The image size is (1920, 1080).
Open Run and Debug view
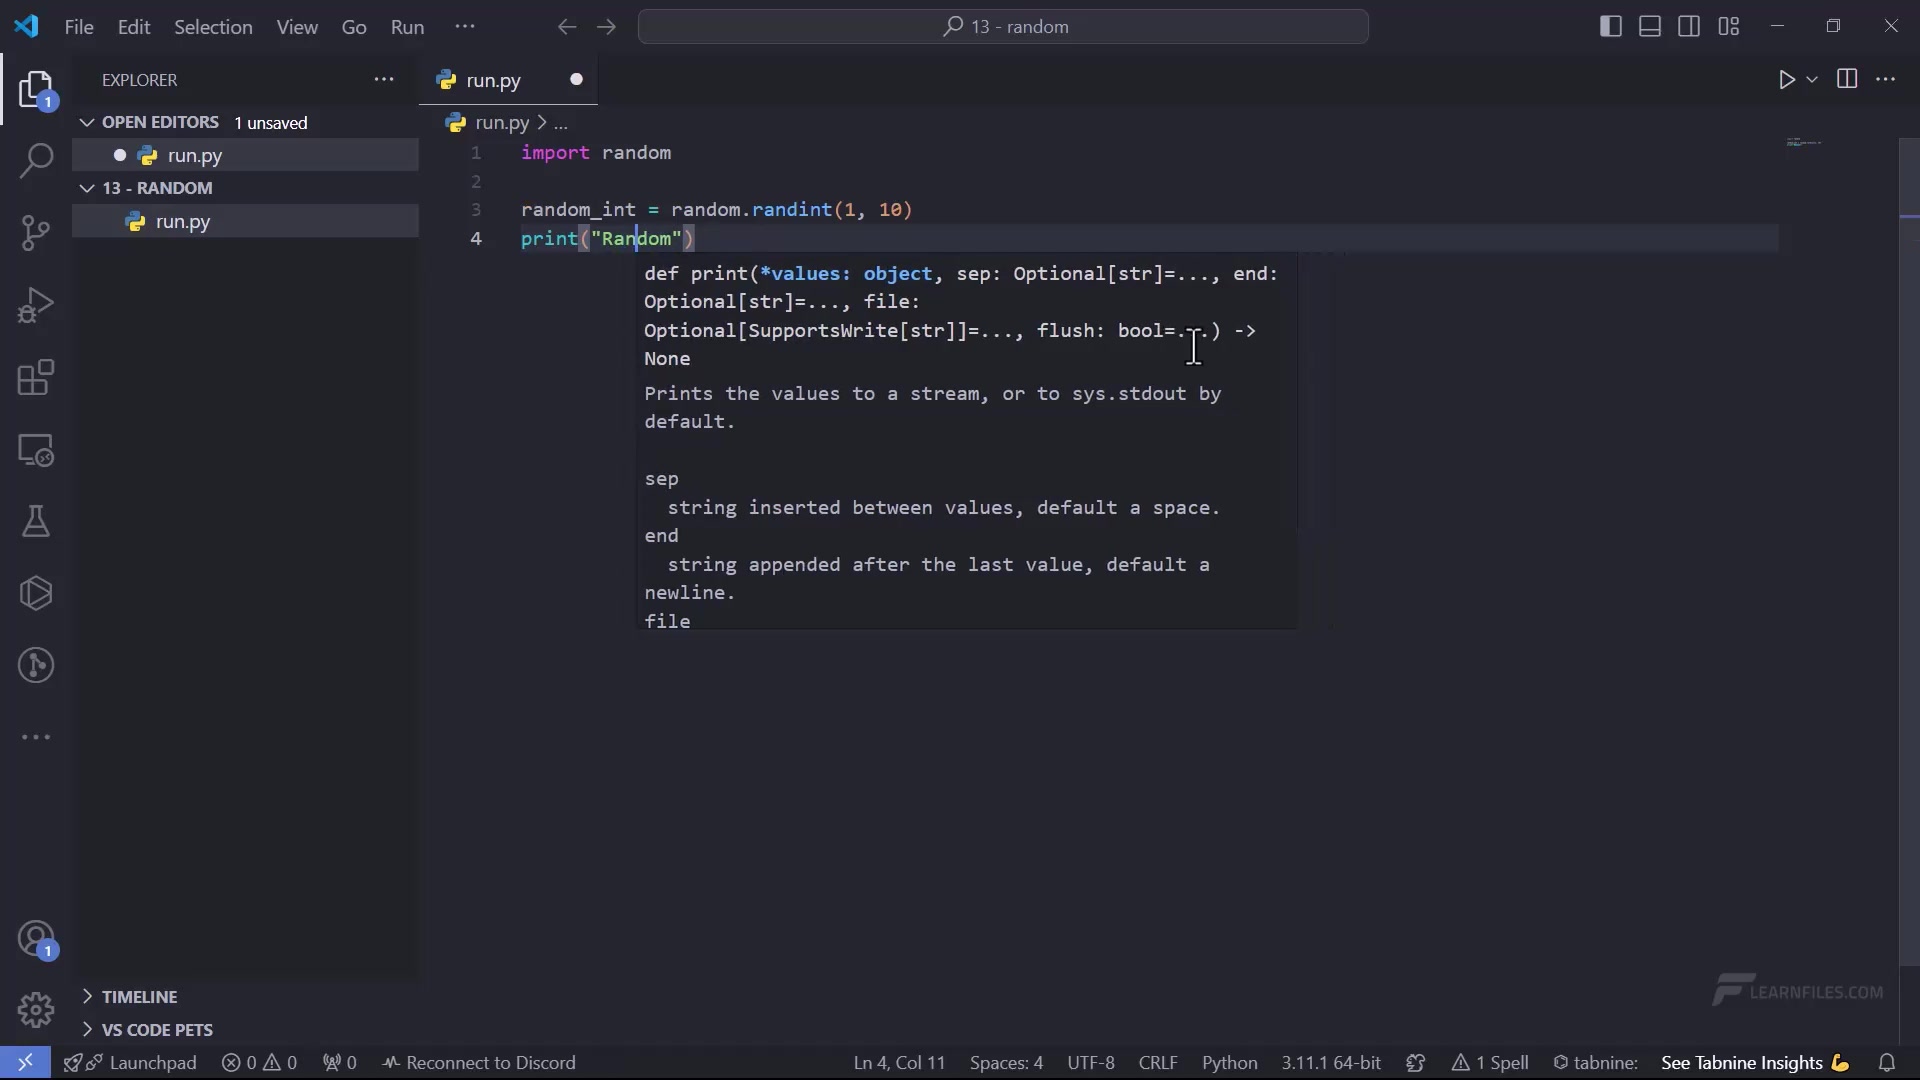[36, 305]
